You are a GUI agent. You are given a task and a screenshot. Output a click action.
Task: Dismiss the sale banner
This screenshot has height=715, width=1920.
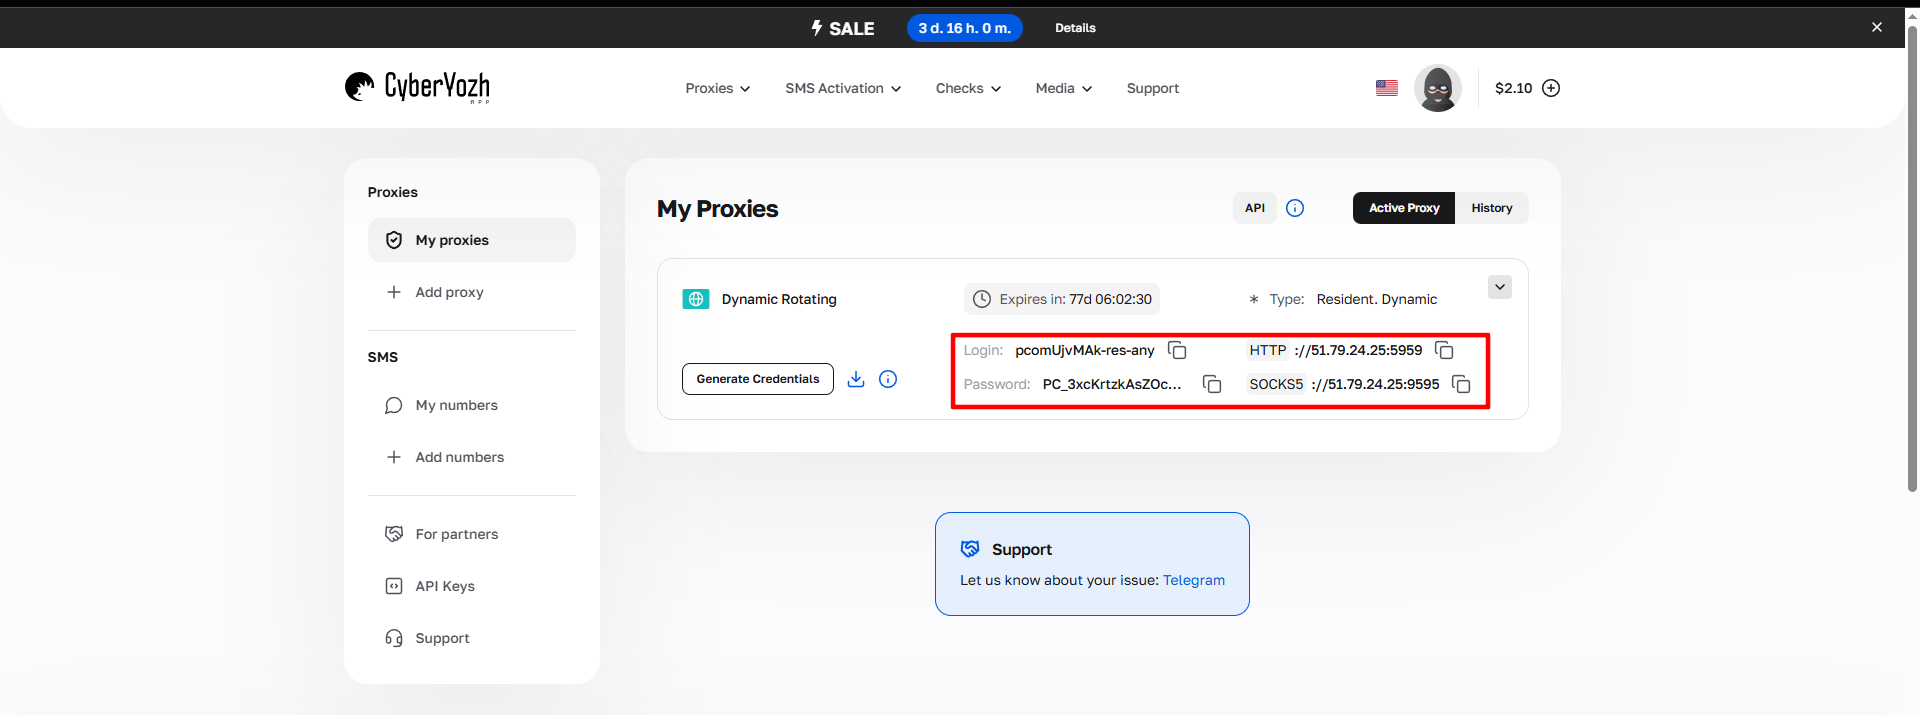pos(1876,27)
